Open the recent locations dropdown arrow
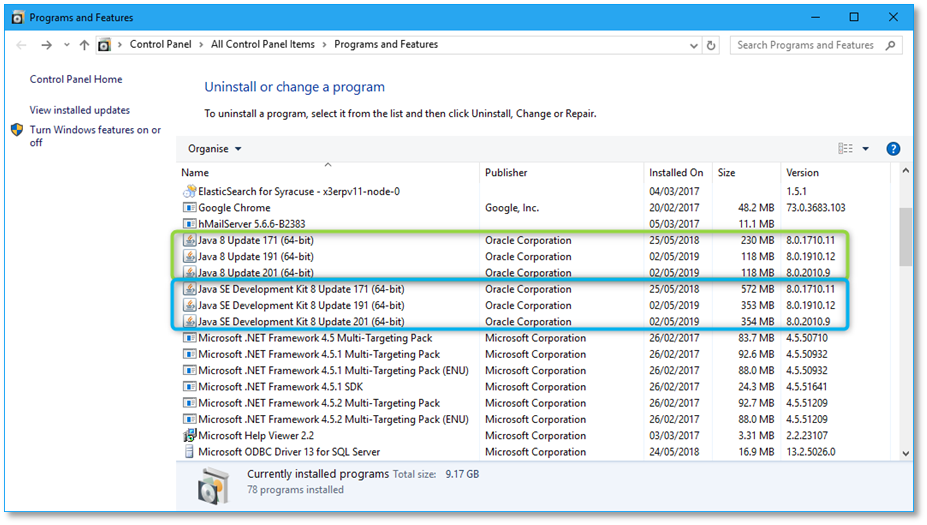The width and height of the screenshot is (927, 525). pos(66,45)
